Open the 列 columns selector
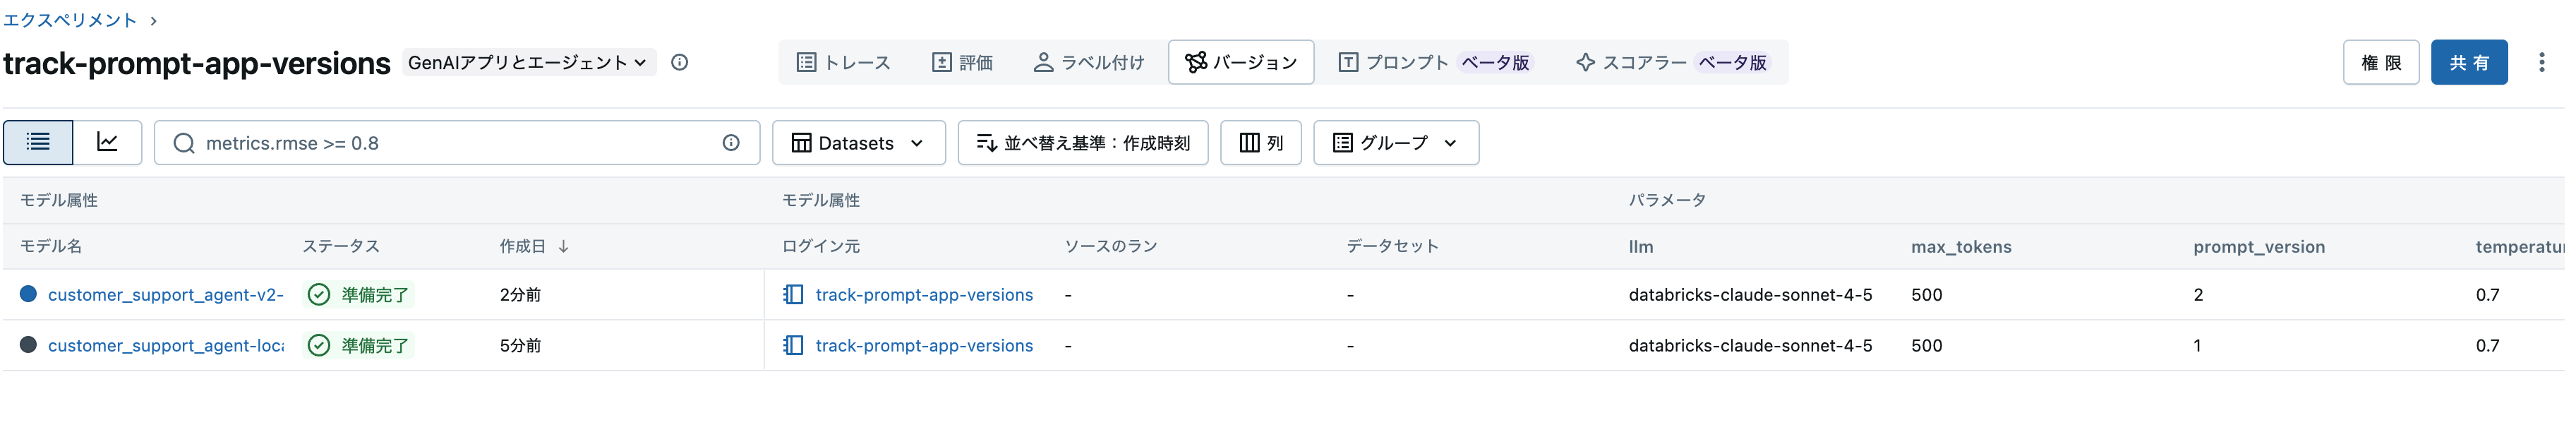Screen dimensions: 2576x432 click(1261, 143)
